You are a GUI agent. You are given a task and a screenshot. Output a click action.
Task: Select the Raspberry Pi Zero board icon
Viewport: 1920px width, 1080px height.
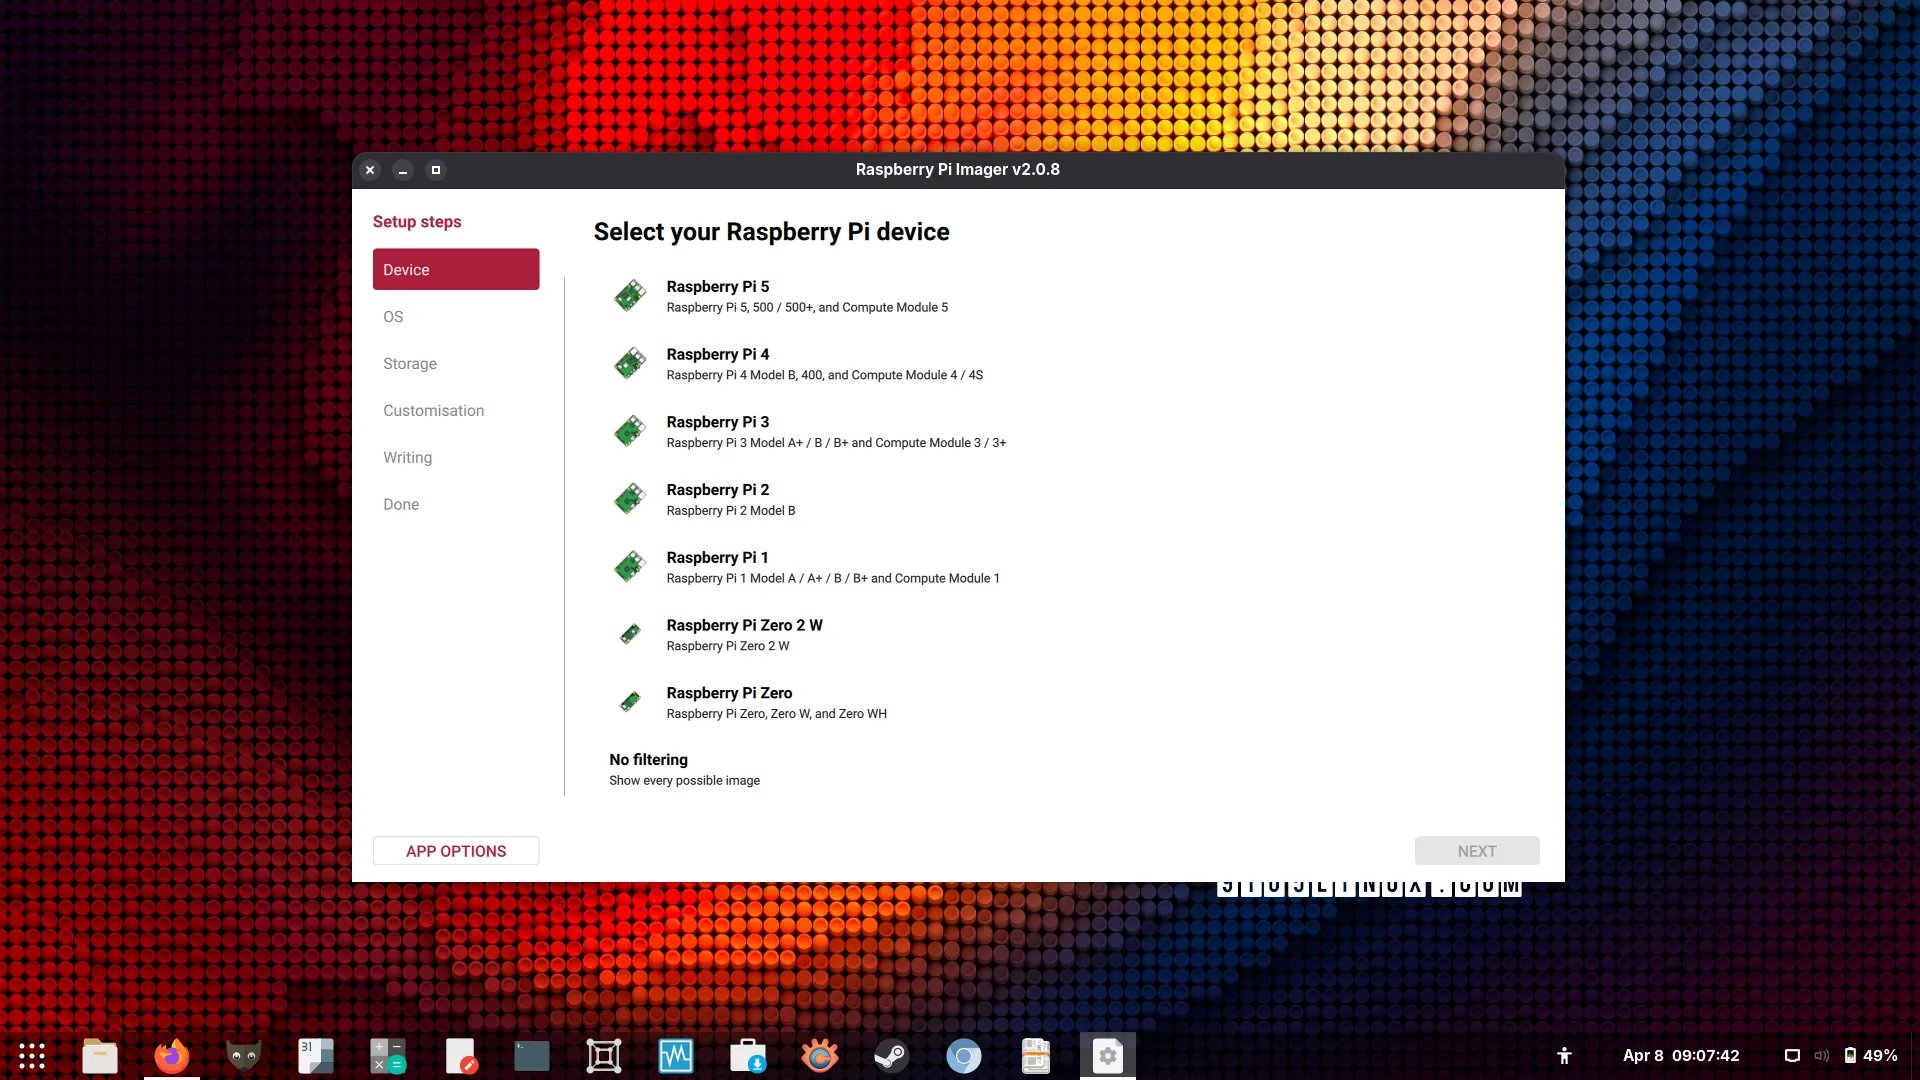tap(630, 702)
